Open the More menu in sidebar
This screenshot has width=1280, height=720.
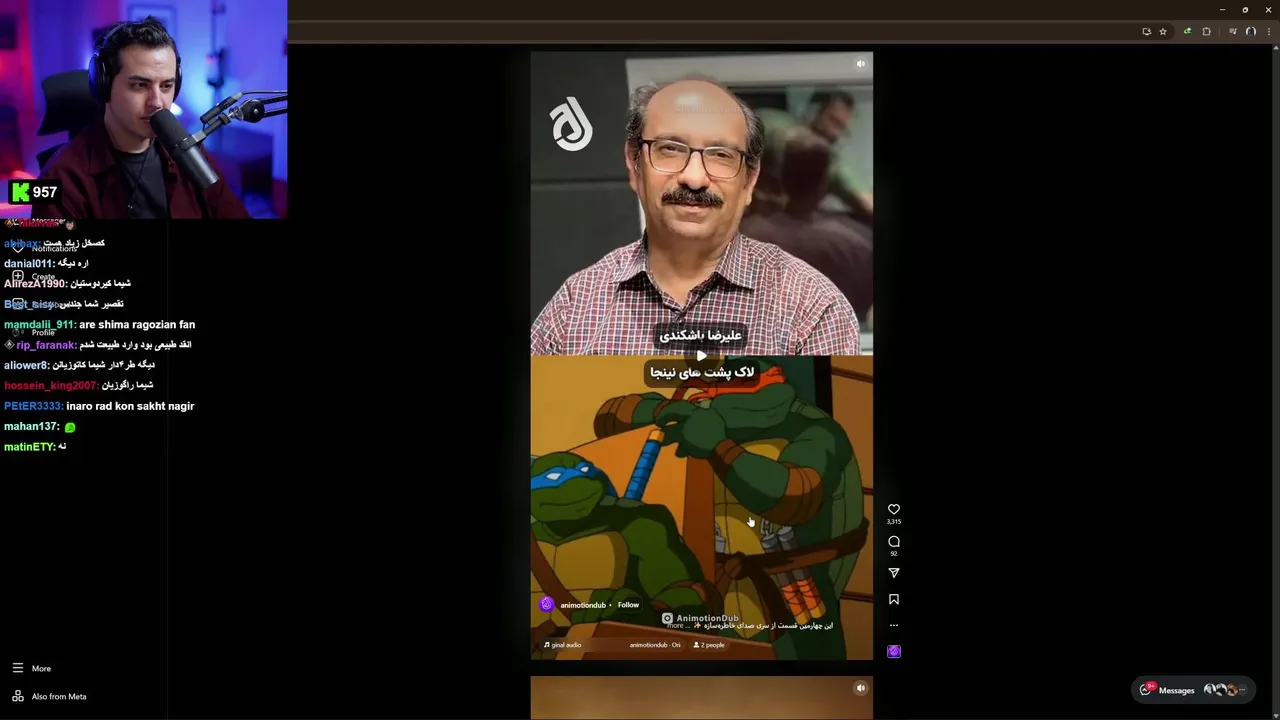point(32,668)
